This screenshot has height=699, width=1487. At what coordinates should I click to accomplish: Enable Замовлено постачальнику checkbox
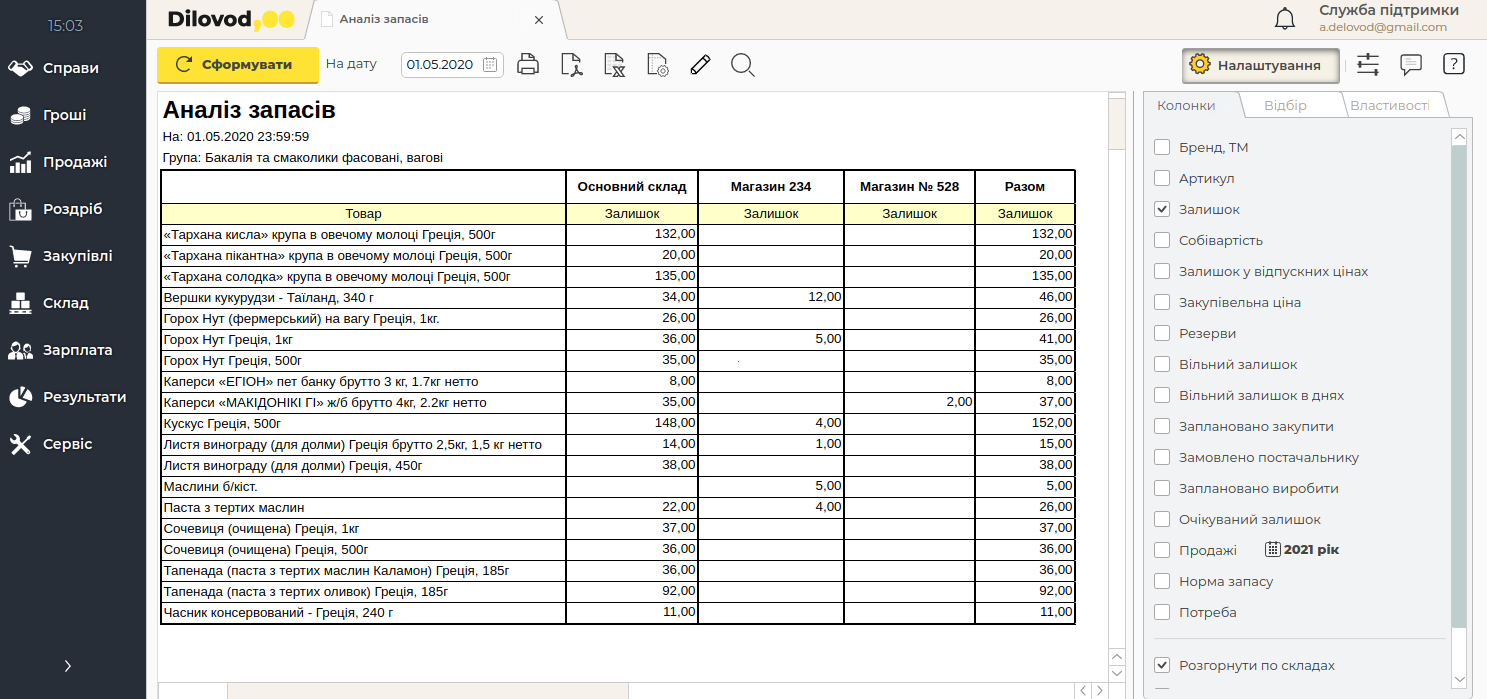1162,457
